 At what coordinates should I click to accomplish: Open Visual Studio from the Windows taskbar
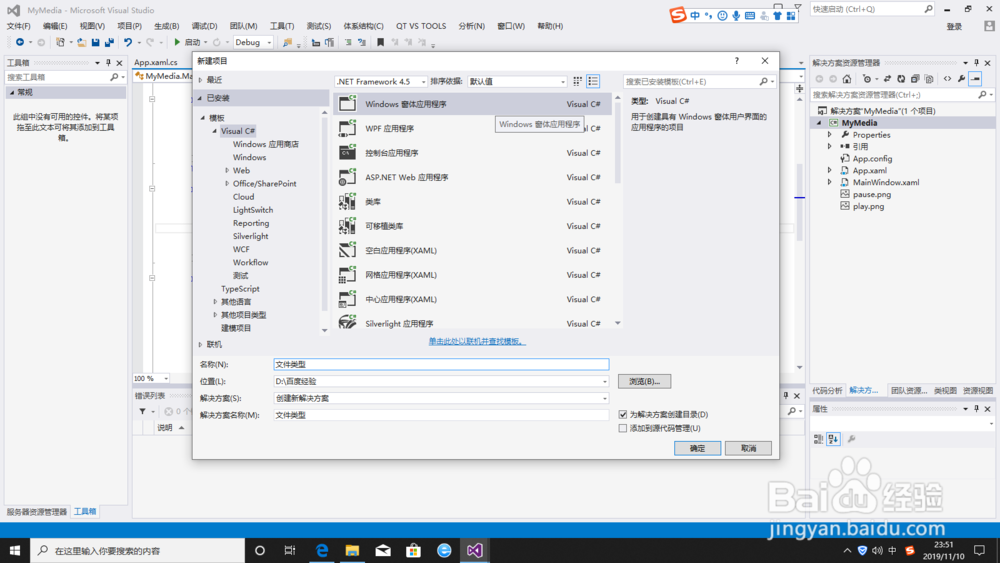tap(474, 550)
